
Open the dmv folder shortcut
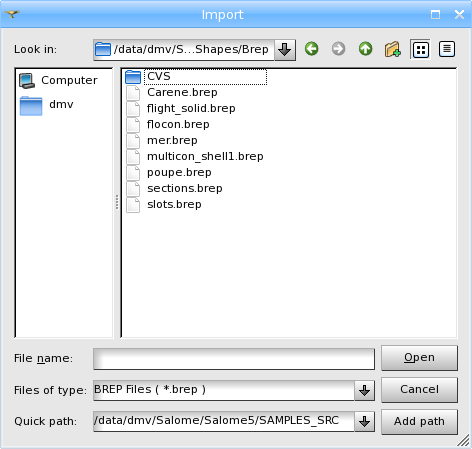47,105
